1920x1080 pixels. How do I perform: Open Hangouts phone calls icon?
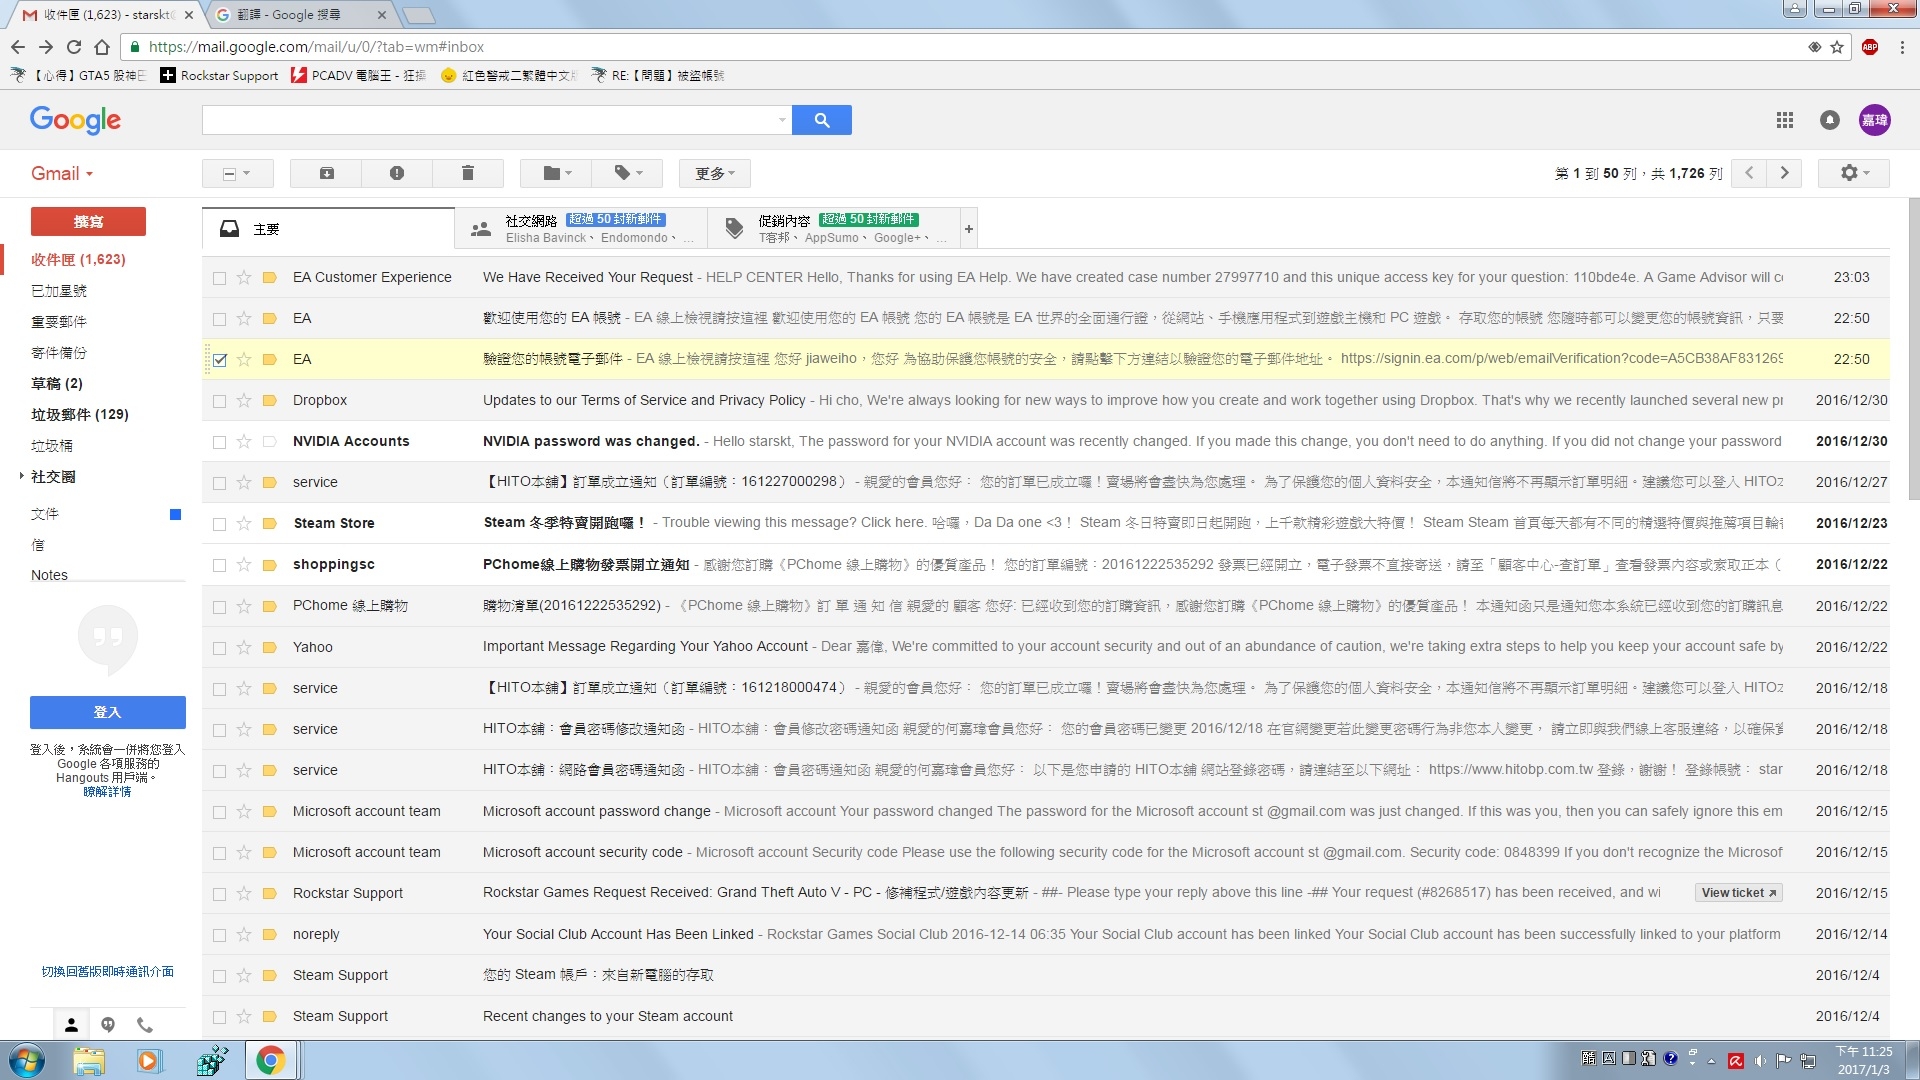145,1025
